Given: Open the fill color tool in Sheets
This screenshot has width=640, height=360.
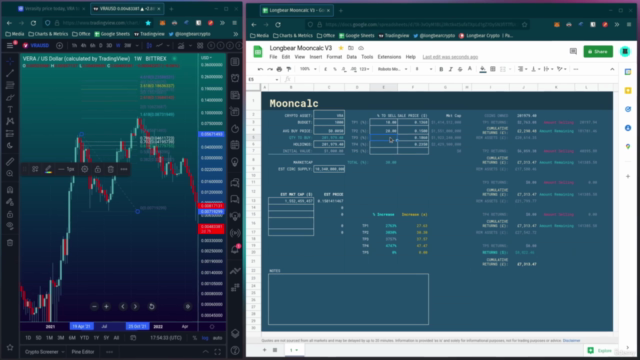Looking at the screenshot, I should [x=483, y=69].
